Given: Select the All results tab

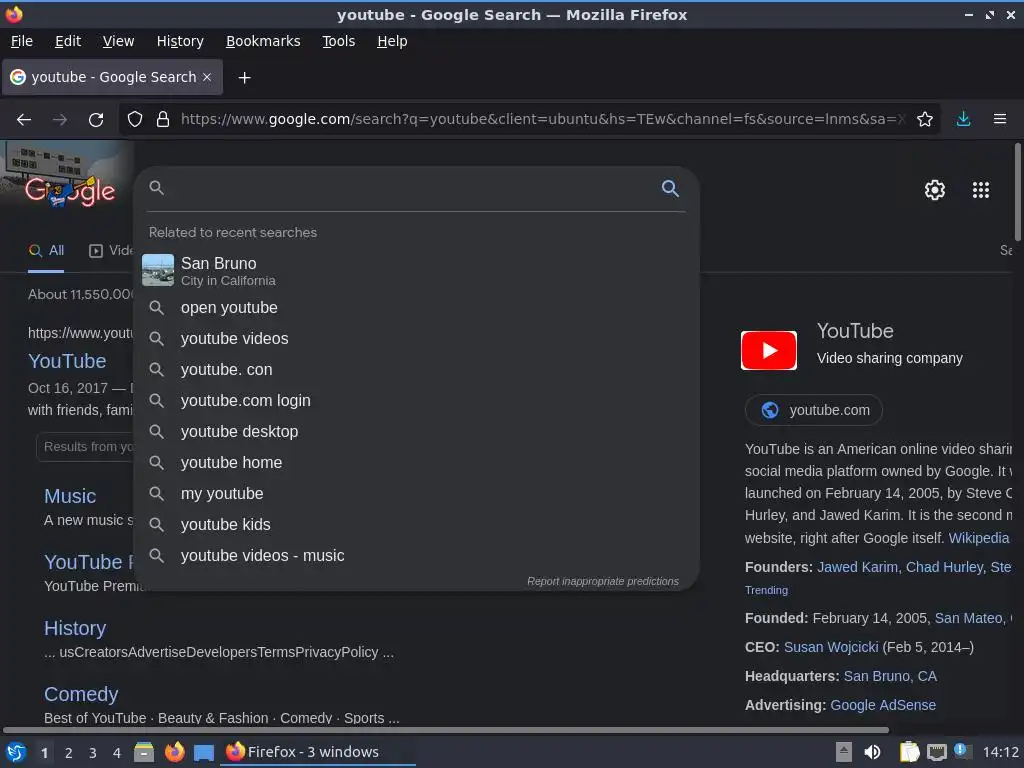Looking at the screenshot, I should pyautogui.click(x=46, y=251).
